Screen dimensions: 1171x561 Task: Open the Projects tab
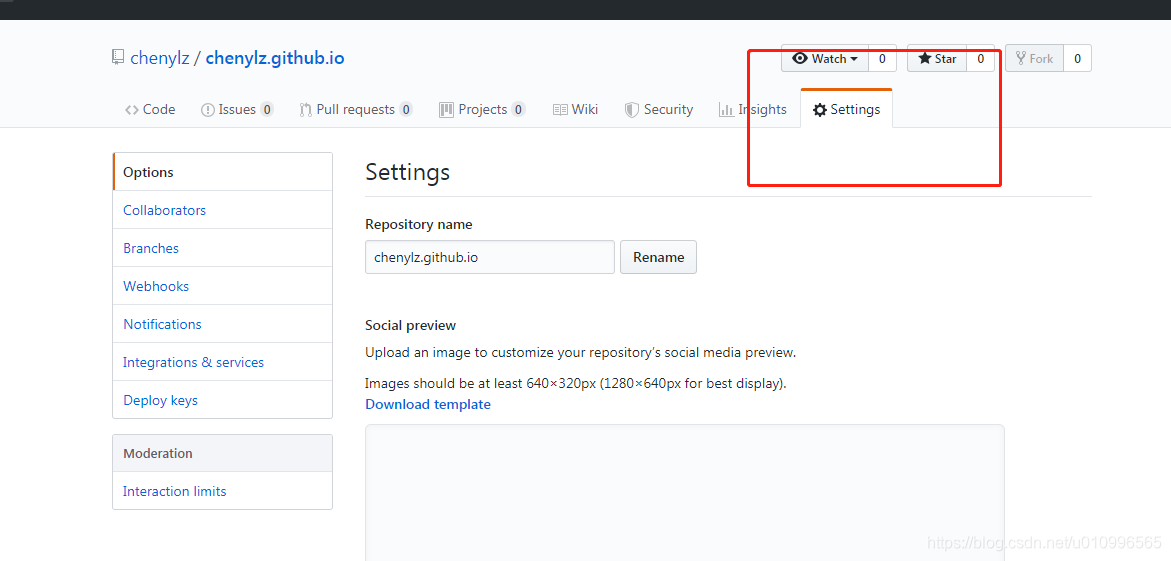click(482, 109)
